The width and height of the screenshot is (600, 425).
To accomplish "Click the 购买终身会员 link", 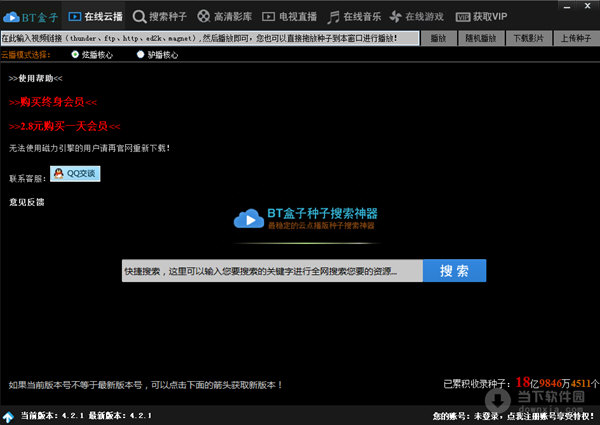I will (x=53, y=102).
